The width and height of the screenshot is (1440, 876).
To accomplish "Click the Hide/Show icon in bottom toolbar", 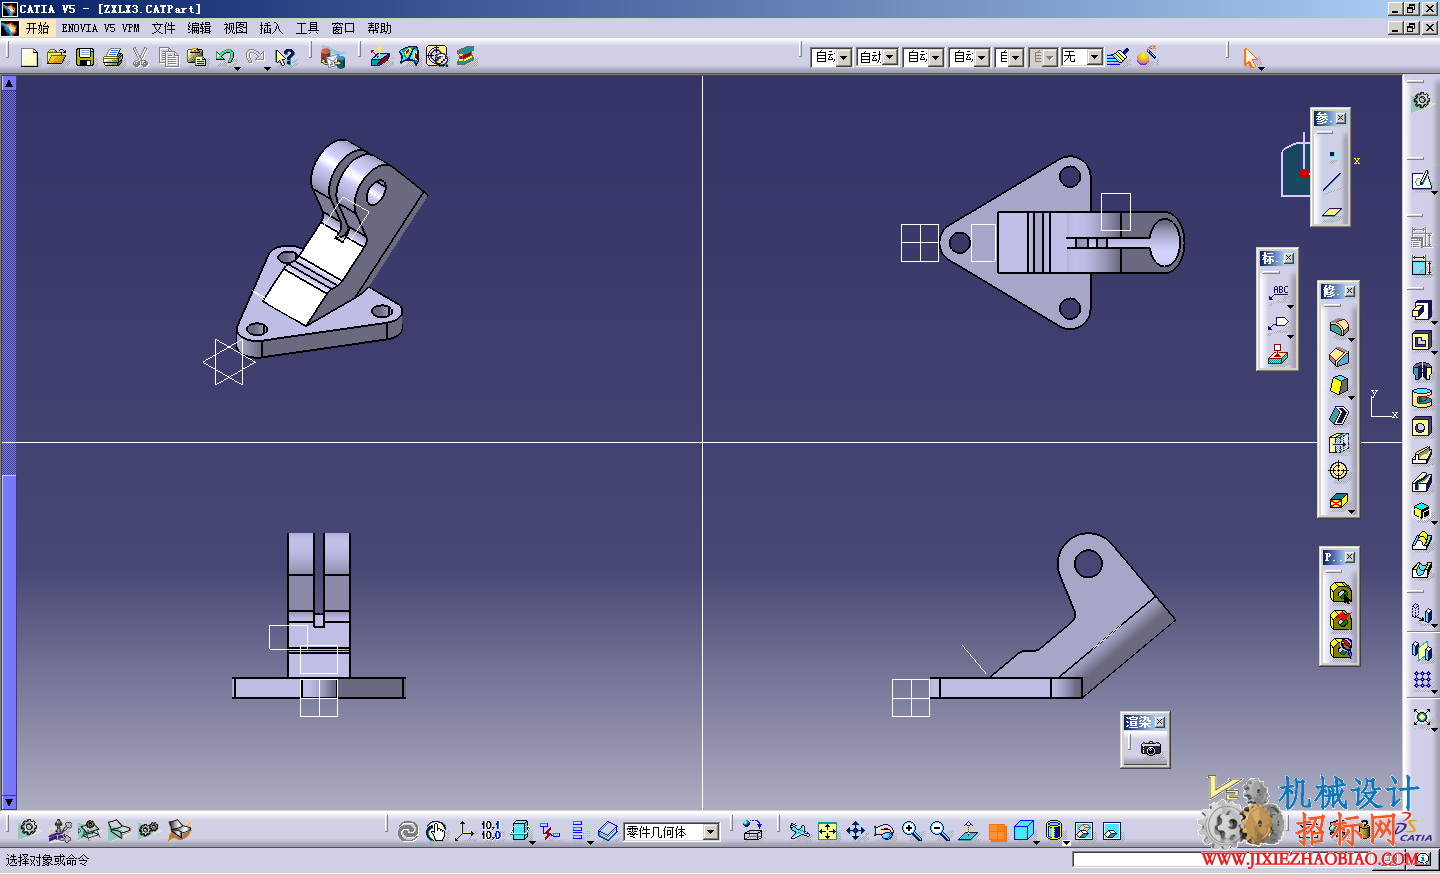I will point(1083,831).
